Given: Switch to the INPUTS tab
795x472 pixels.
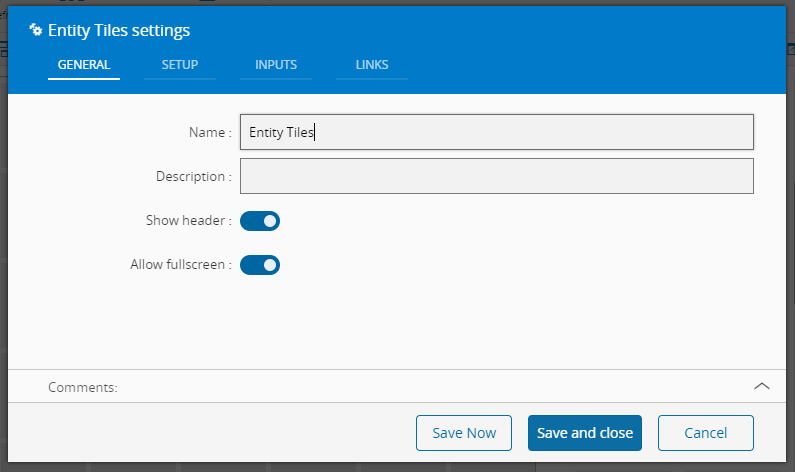Looking at the screenshot, I should click(x=276, y=65).
